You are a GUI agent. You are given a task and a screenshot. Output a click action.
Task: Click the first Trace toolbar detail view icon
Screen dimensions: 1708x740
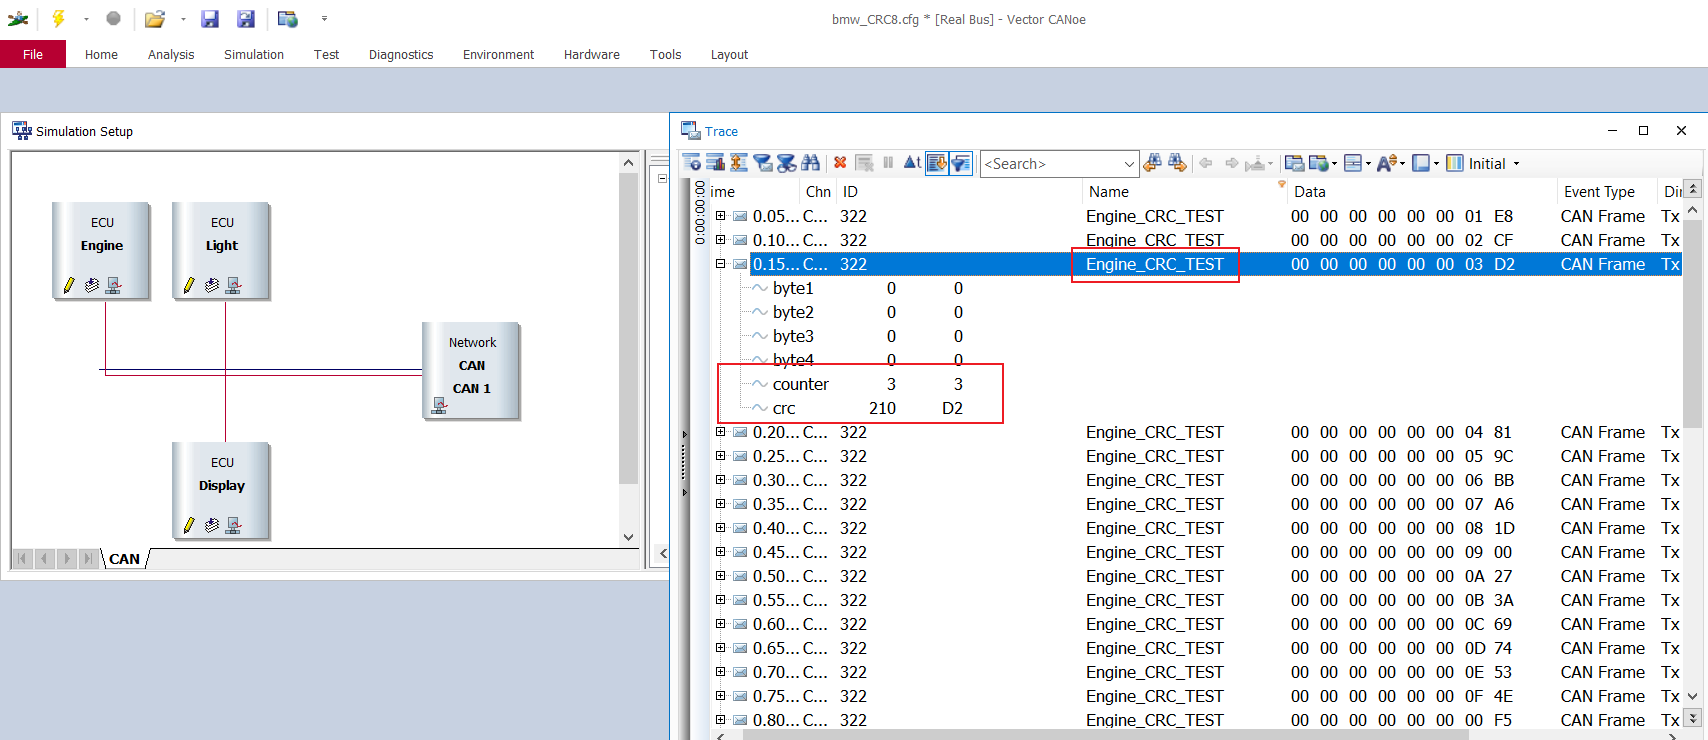pyautogui.click(x=691, y=163)
